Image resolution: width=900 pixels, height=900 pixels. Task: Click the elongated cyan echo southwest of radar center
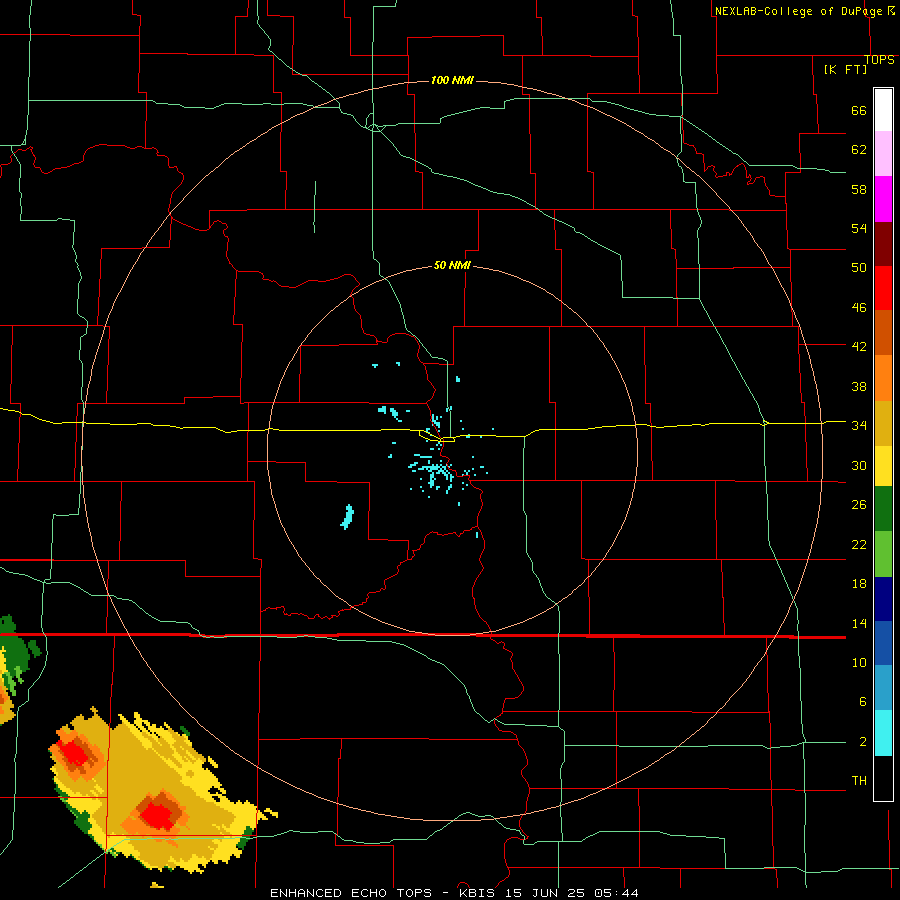pyautogui.click(x=347, y=517)
